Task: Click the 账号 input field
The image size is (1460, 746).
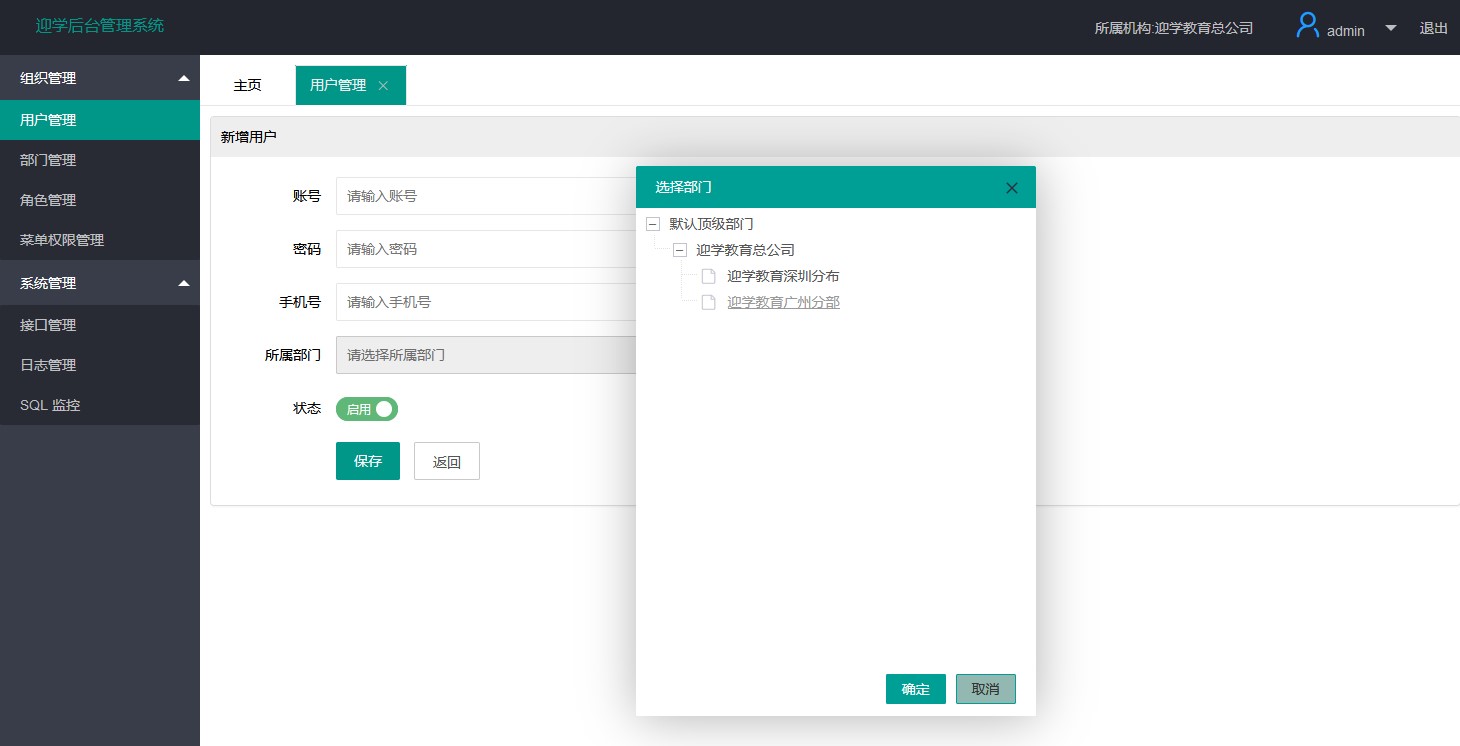Action: coord(486,196)
